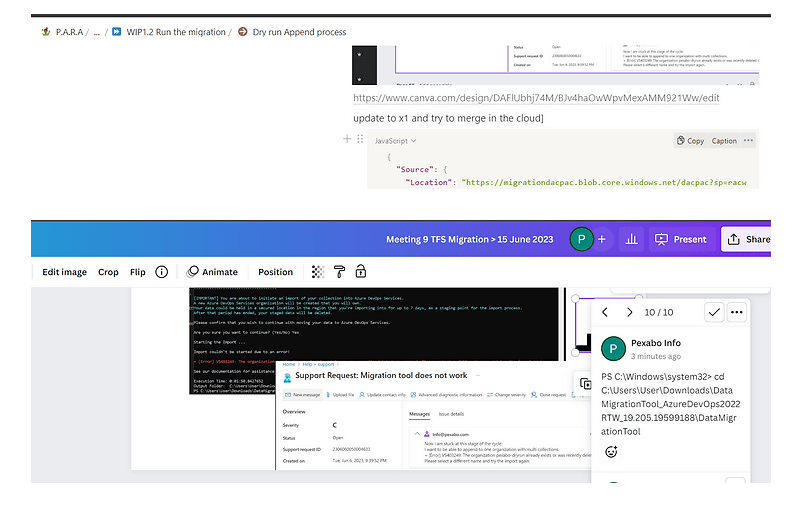Show image info circle icon

point(161,272)
